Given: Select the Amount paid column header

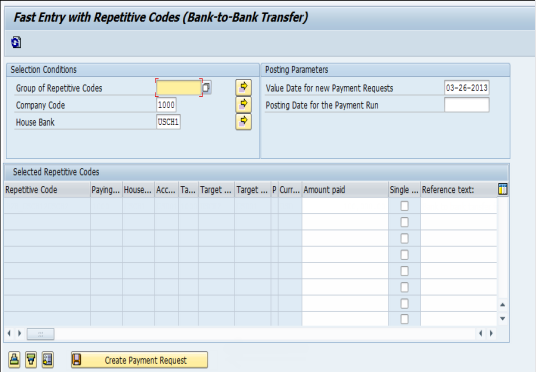Looking at the screenshot, I should click(345, 190).
